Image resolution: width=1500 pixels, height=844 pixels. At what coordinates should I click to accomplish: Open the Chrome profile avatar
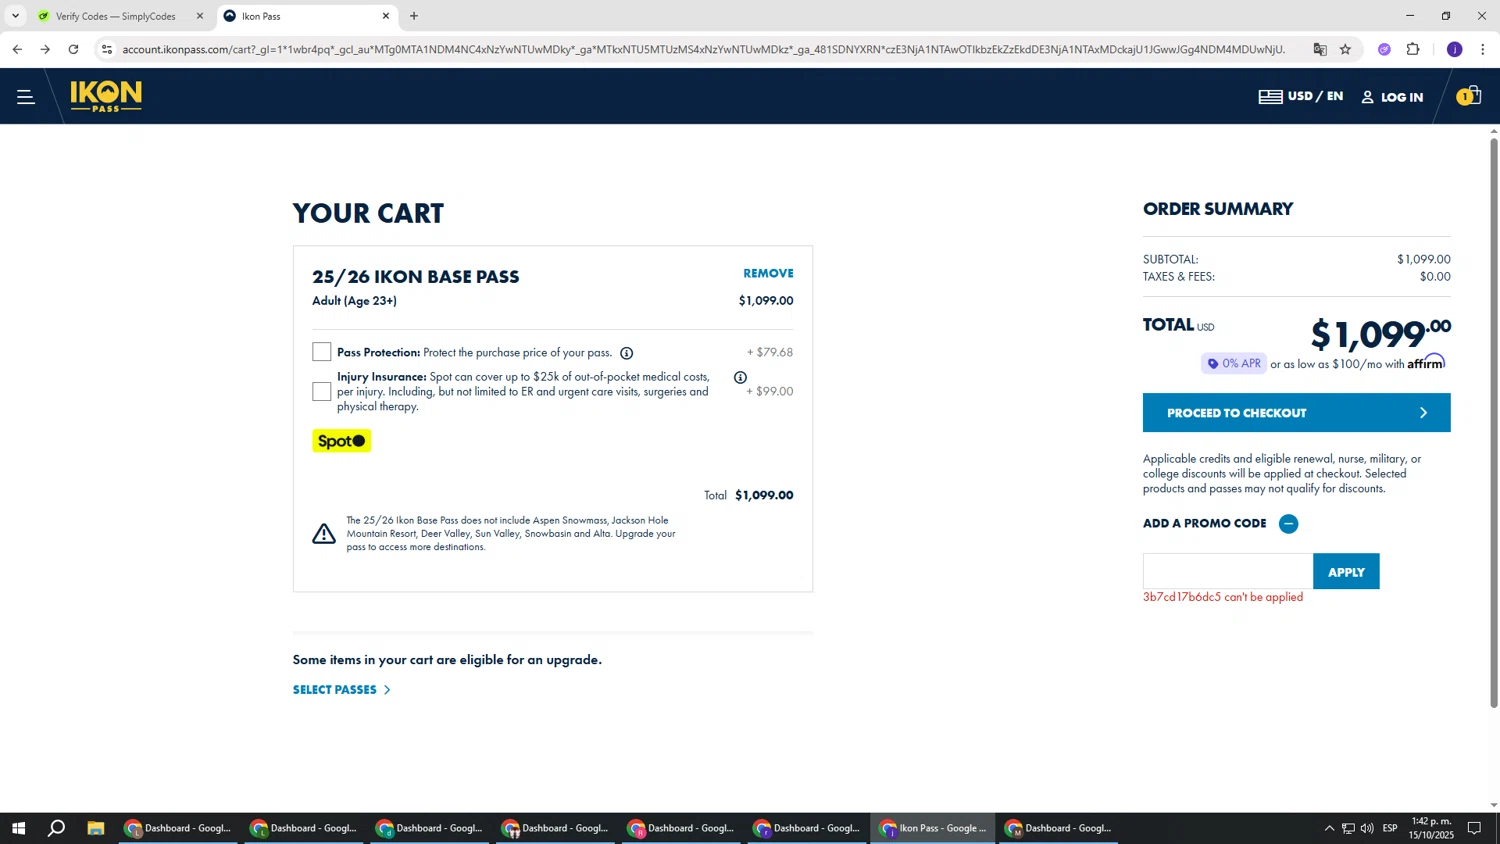coord(1455,49)
